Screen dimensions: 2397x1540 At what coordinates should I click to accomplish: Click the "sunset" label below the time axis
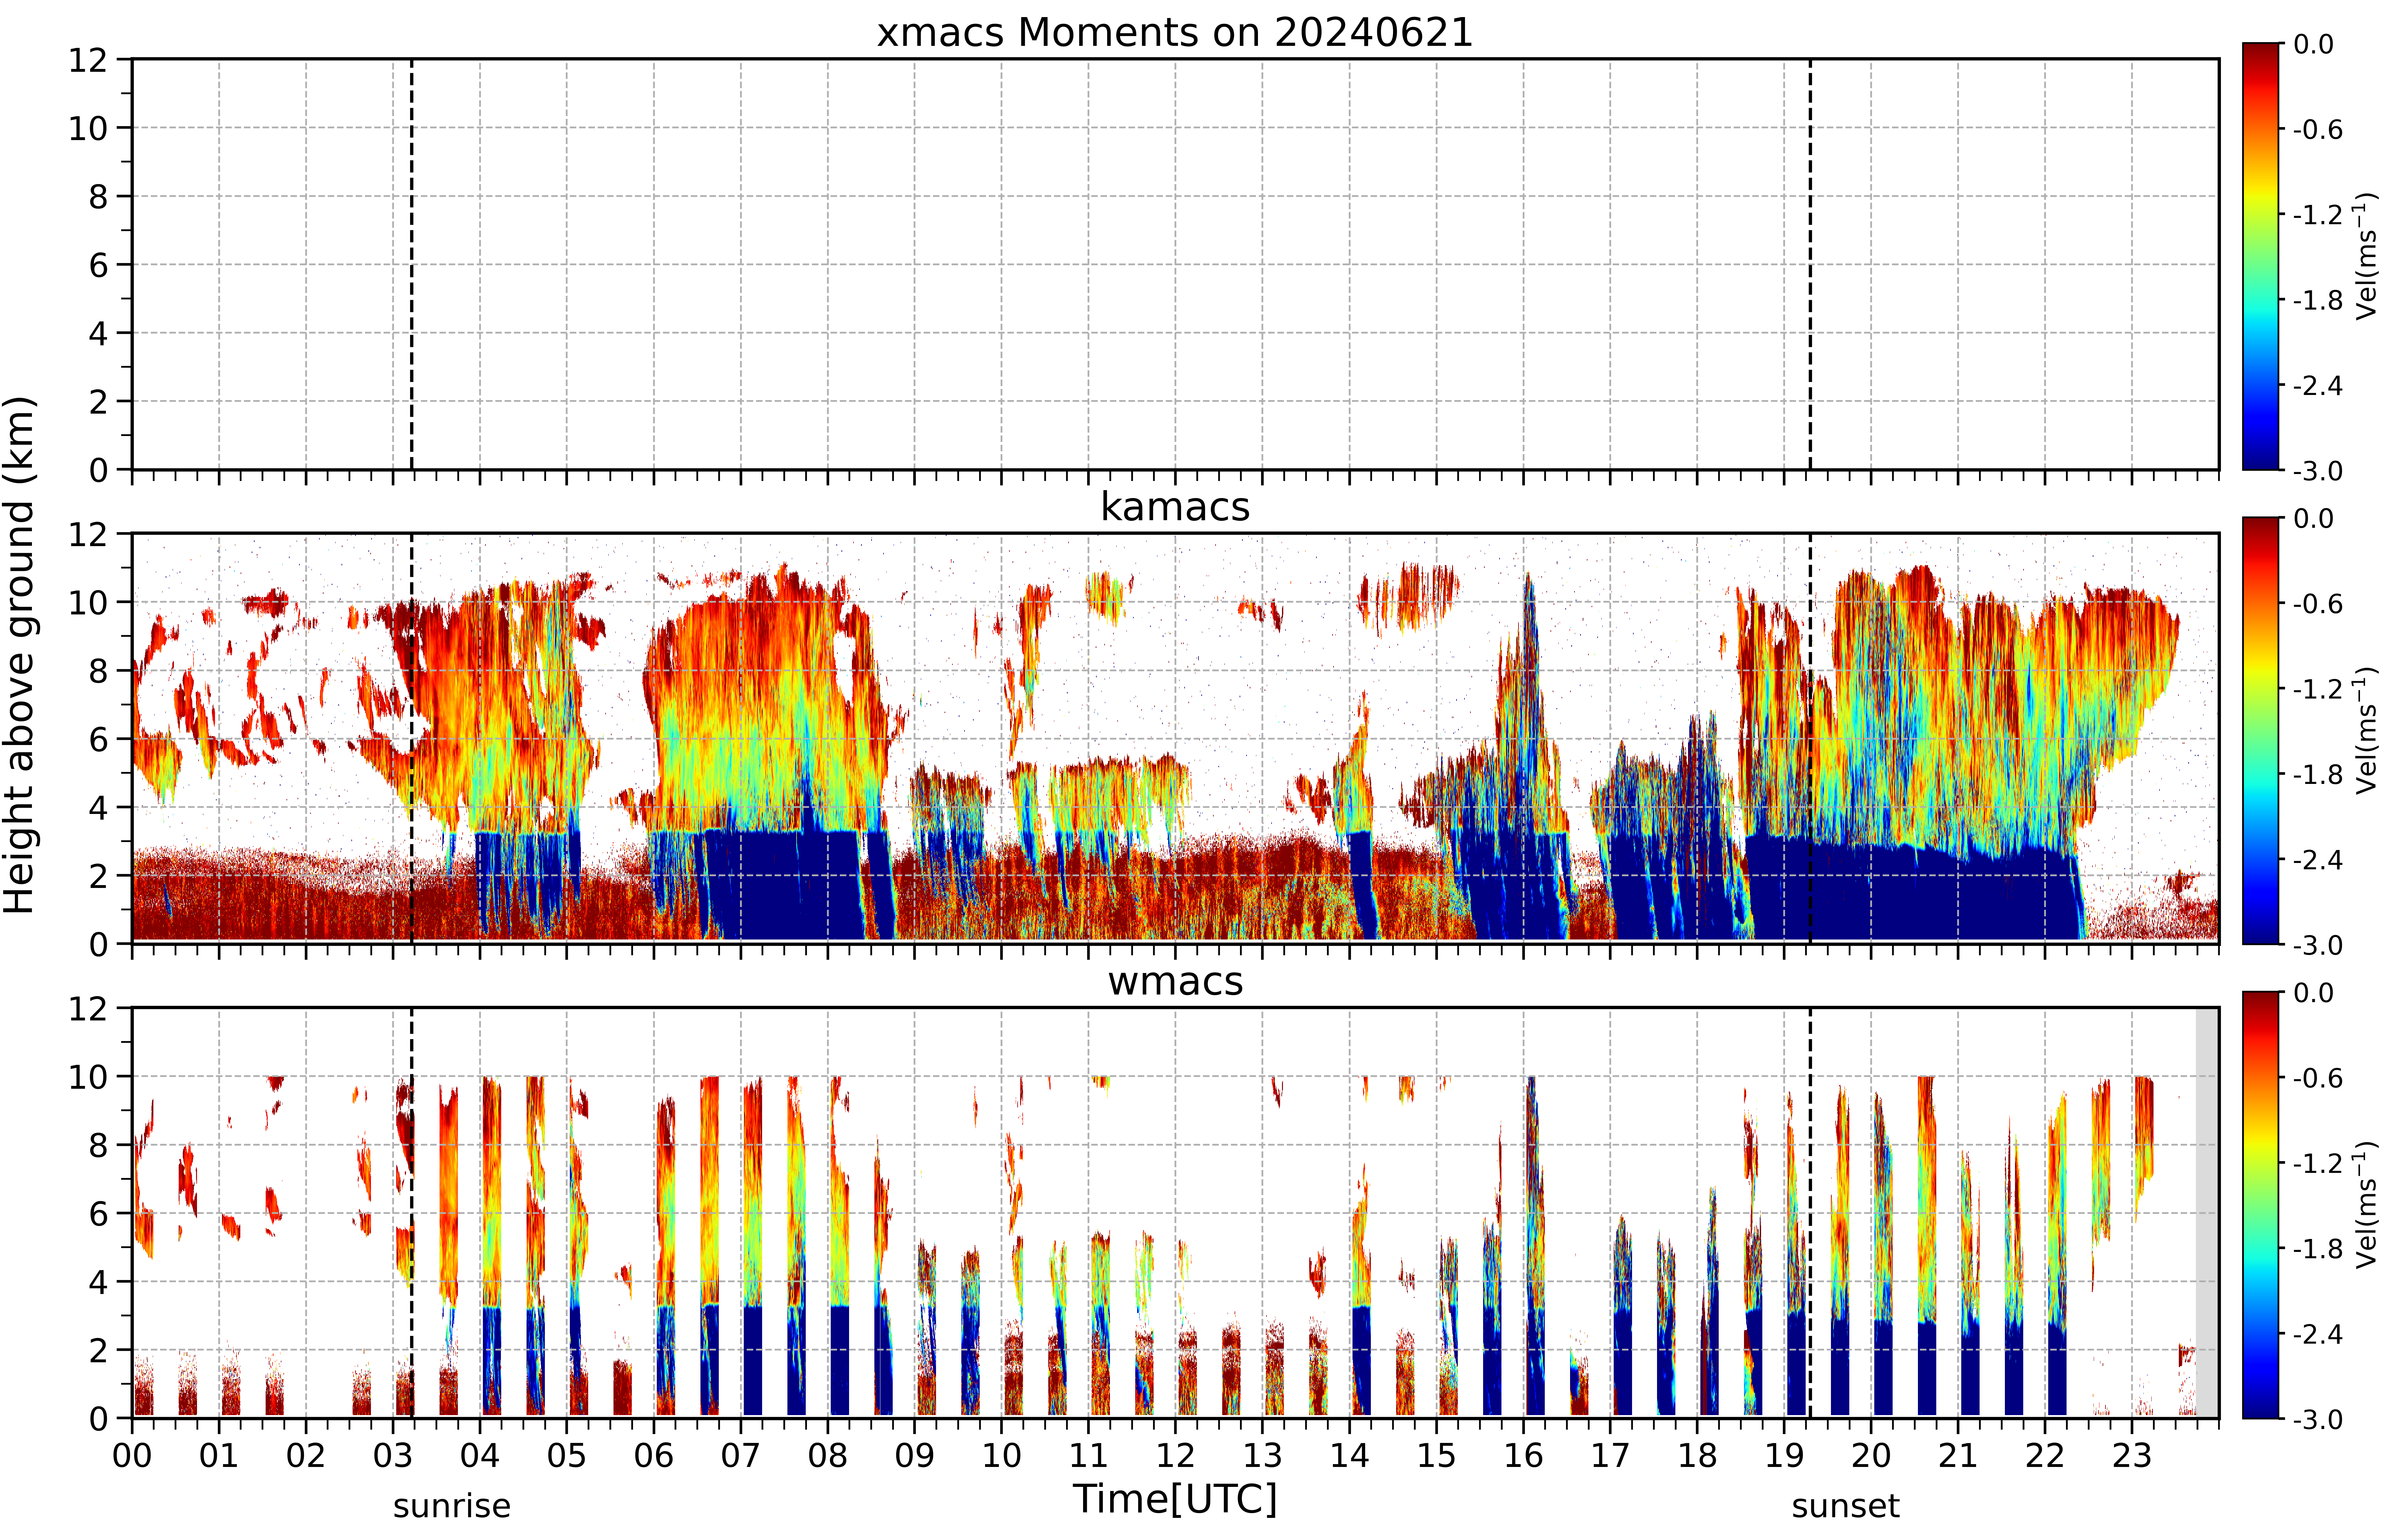1846,1506
